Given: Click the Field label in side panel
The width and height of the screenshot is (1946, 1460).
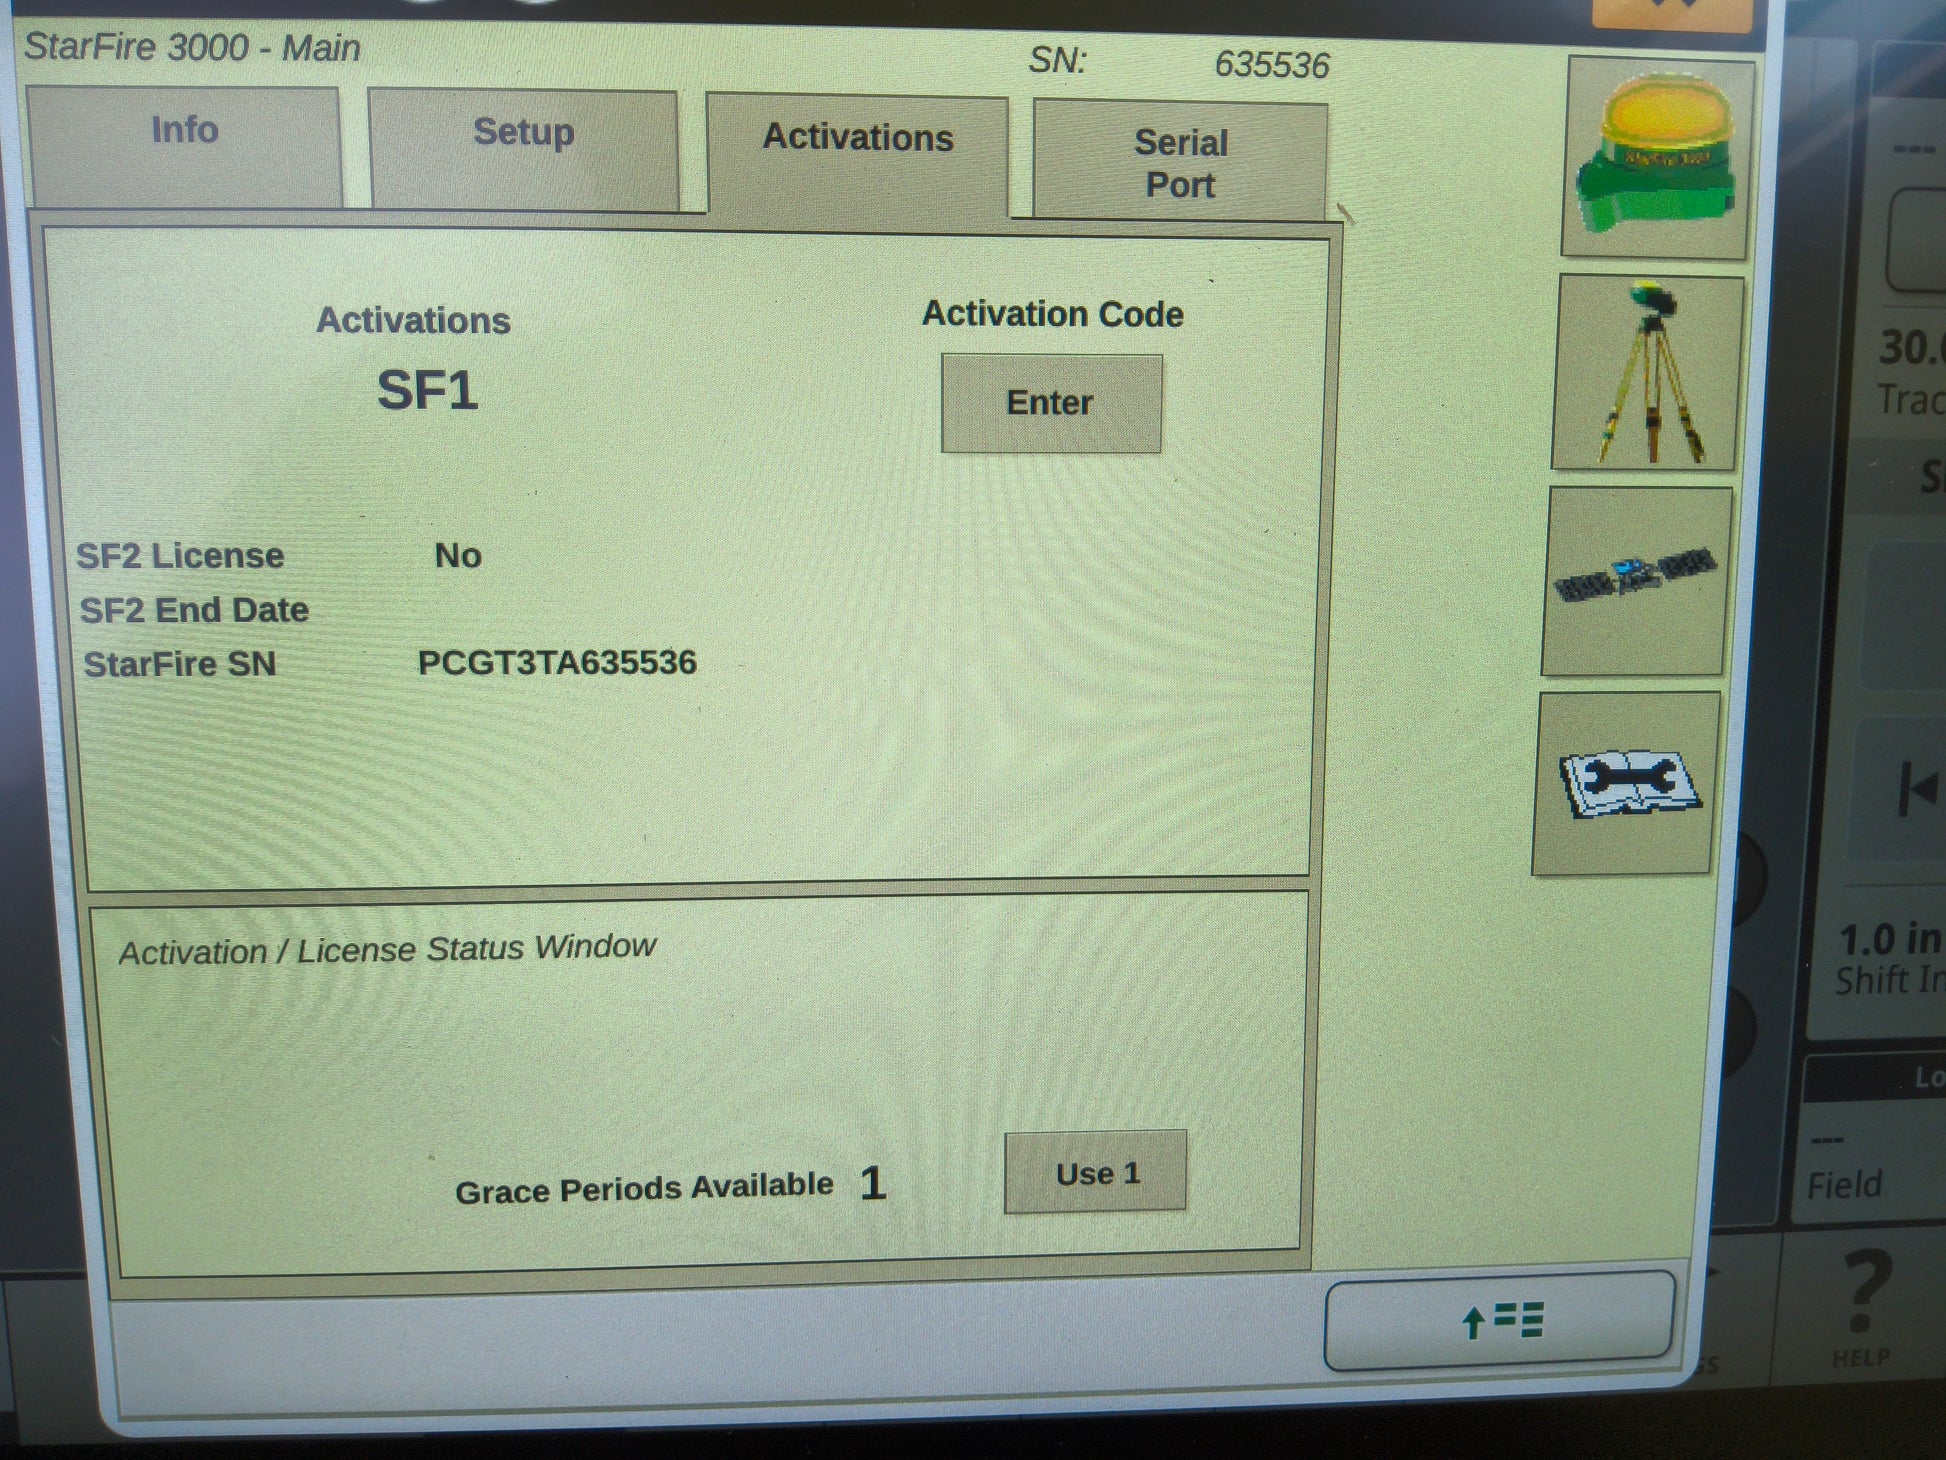Looking at the screenshot, I should pyautogui.click(x=1843, y=1185).
